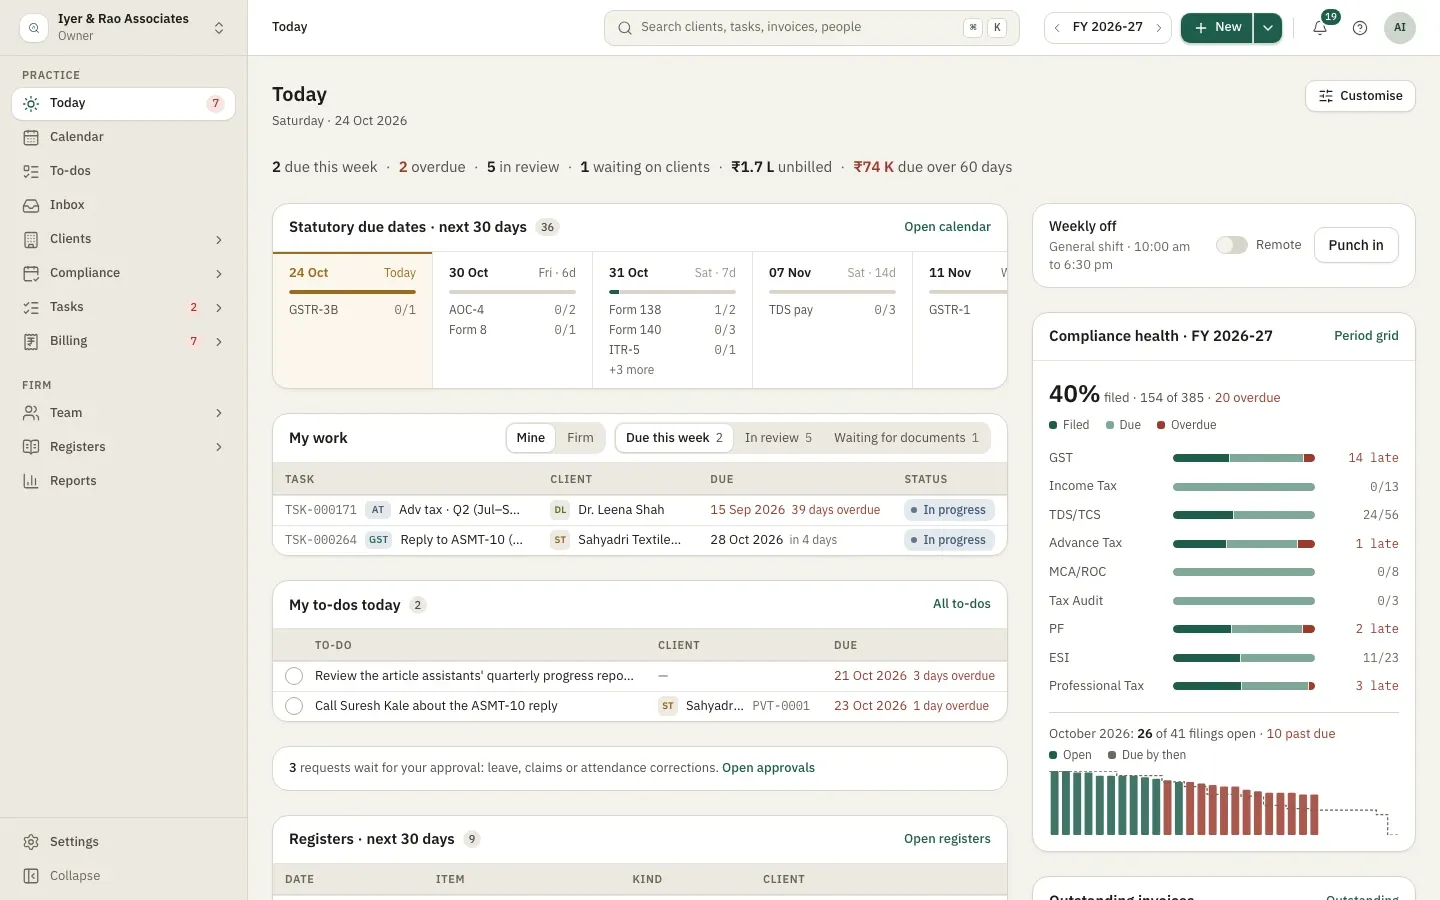Click the search clients input field
1440x900 pixels.
click(811, 28)
